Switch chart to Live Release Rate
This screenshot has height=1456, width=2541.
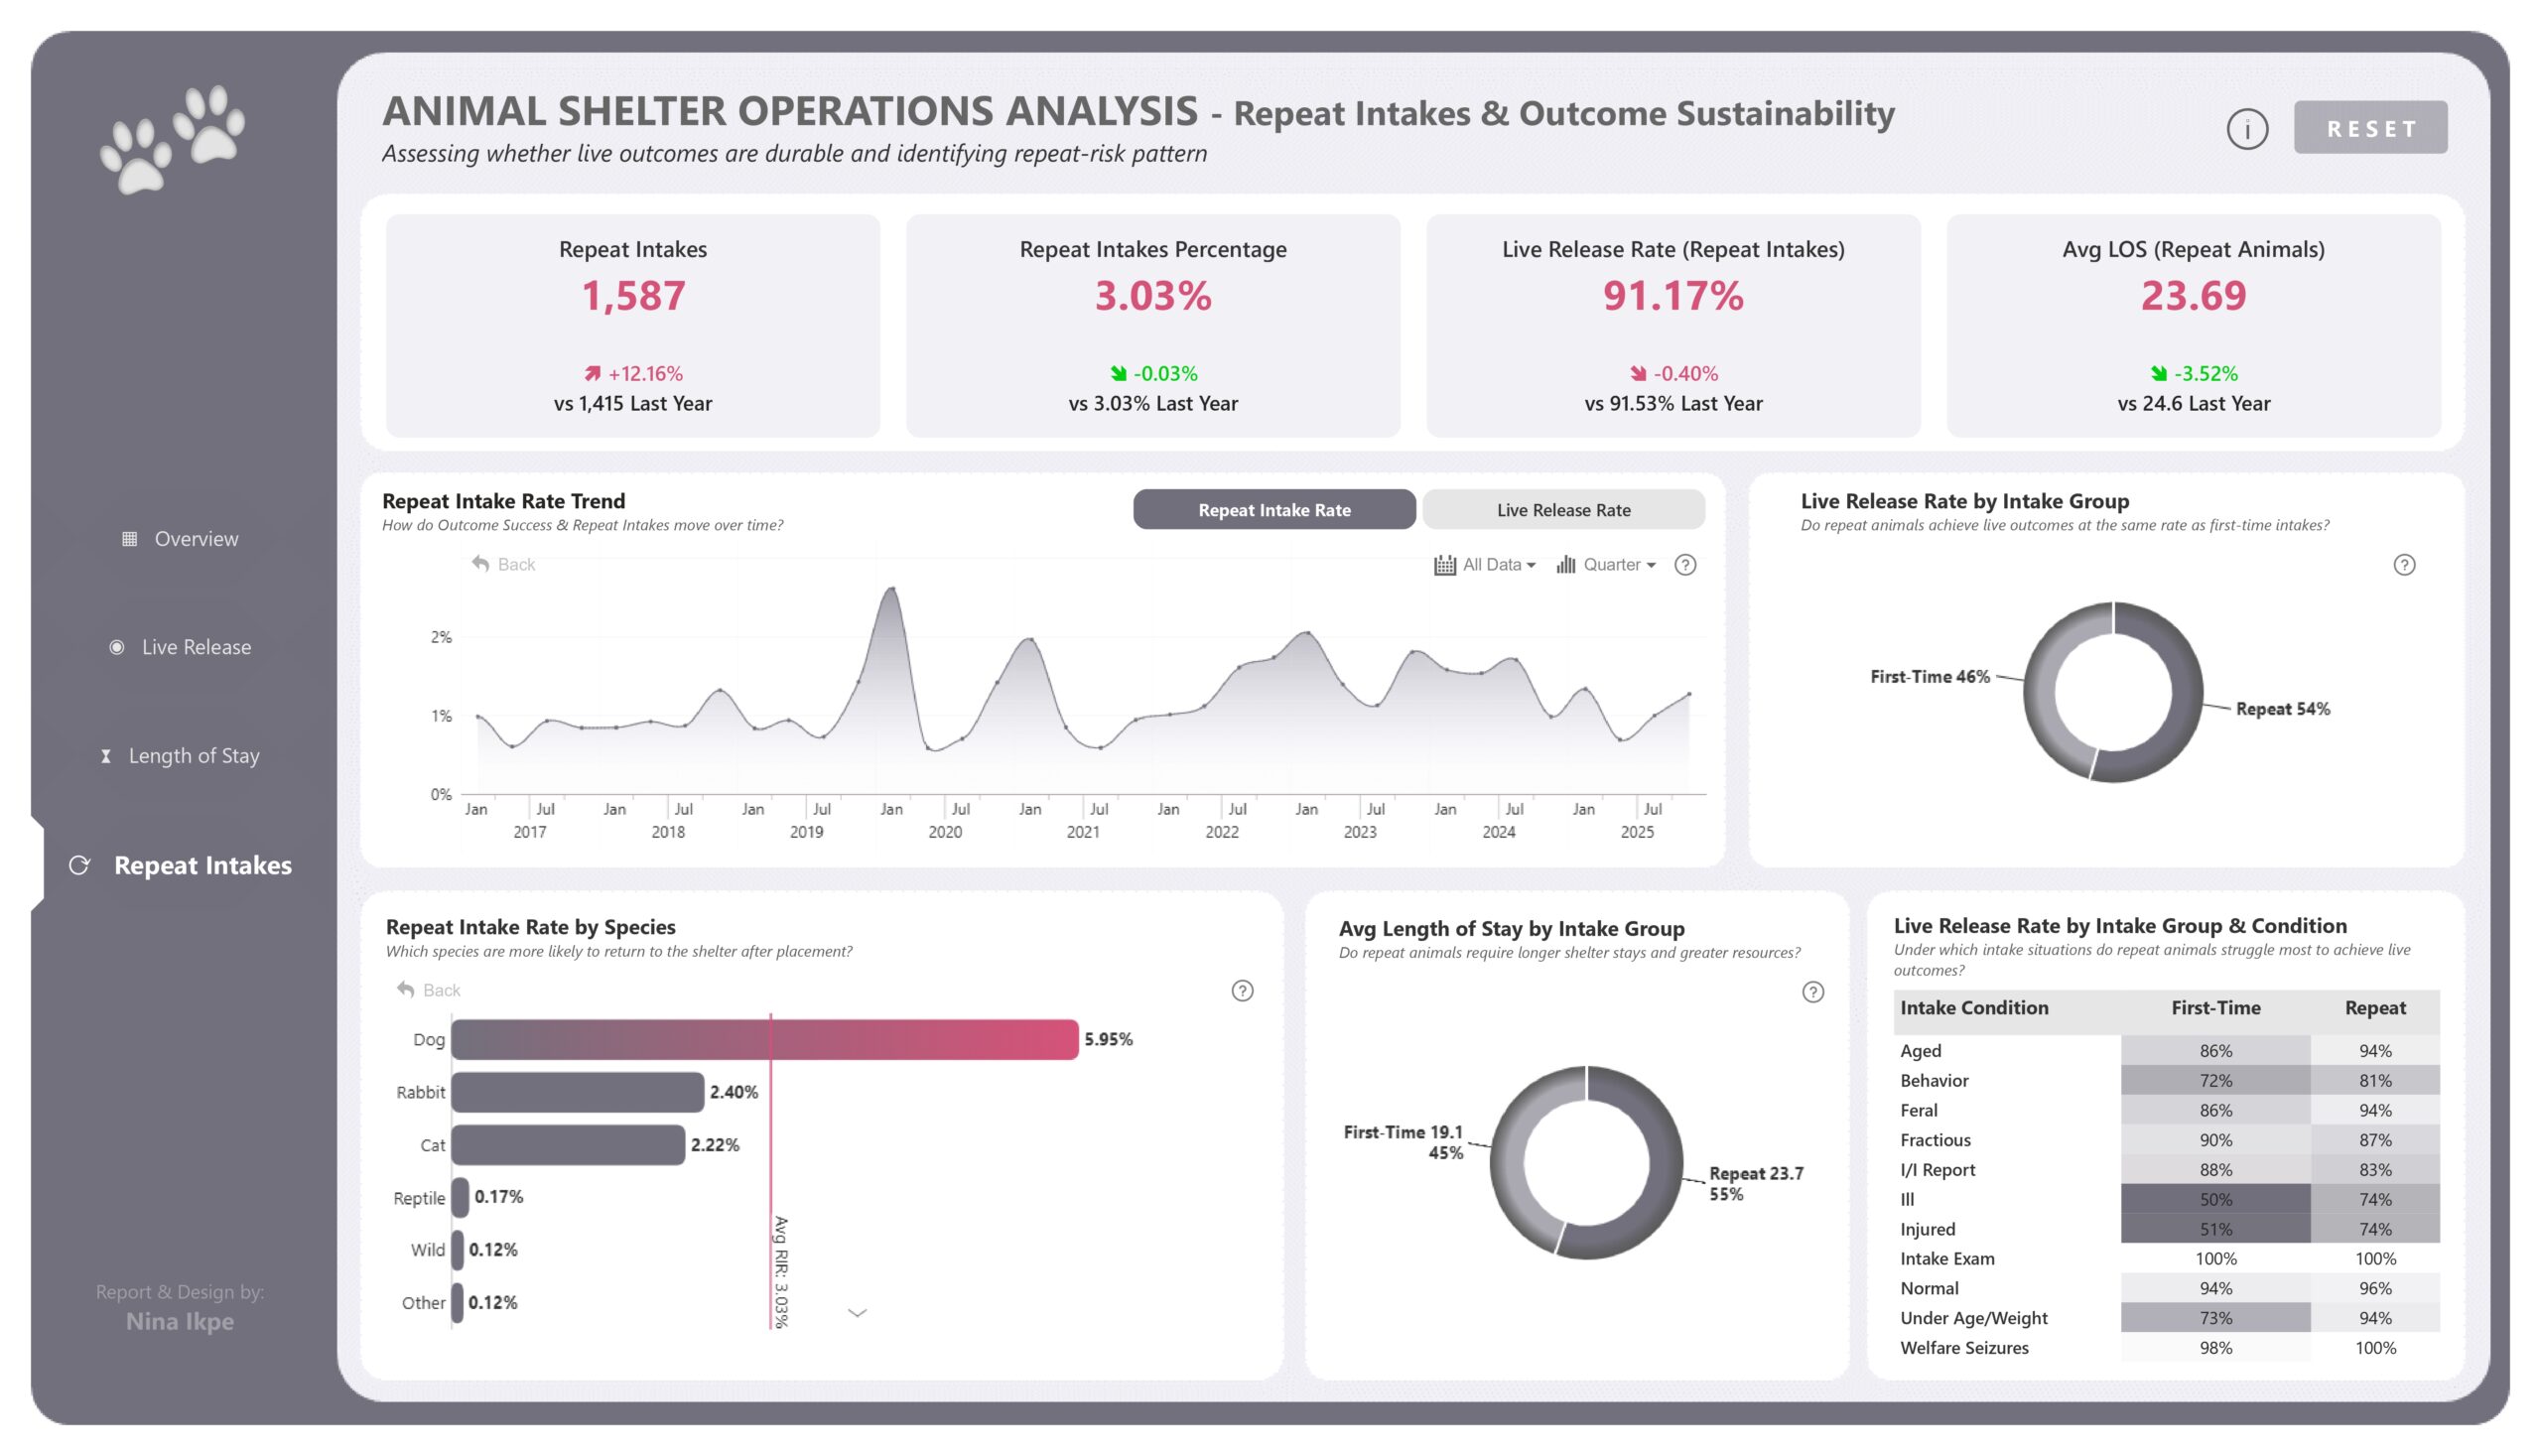[x=1562, y=510]
